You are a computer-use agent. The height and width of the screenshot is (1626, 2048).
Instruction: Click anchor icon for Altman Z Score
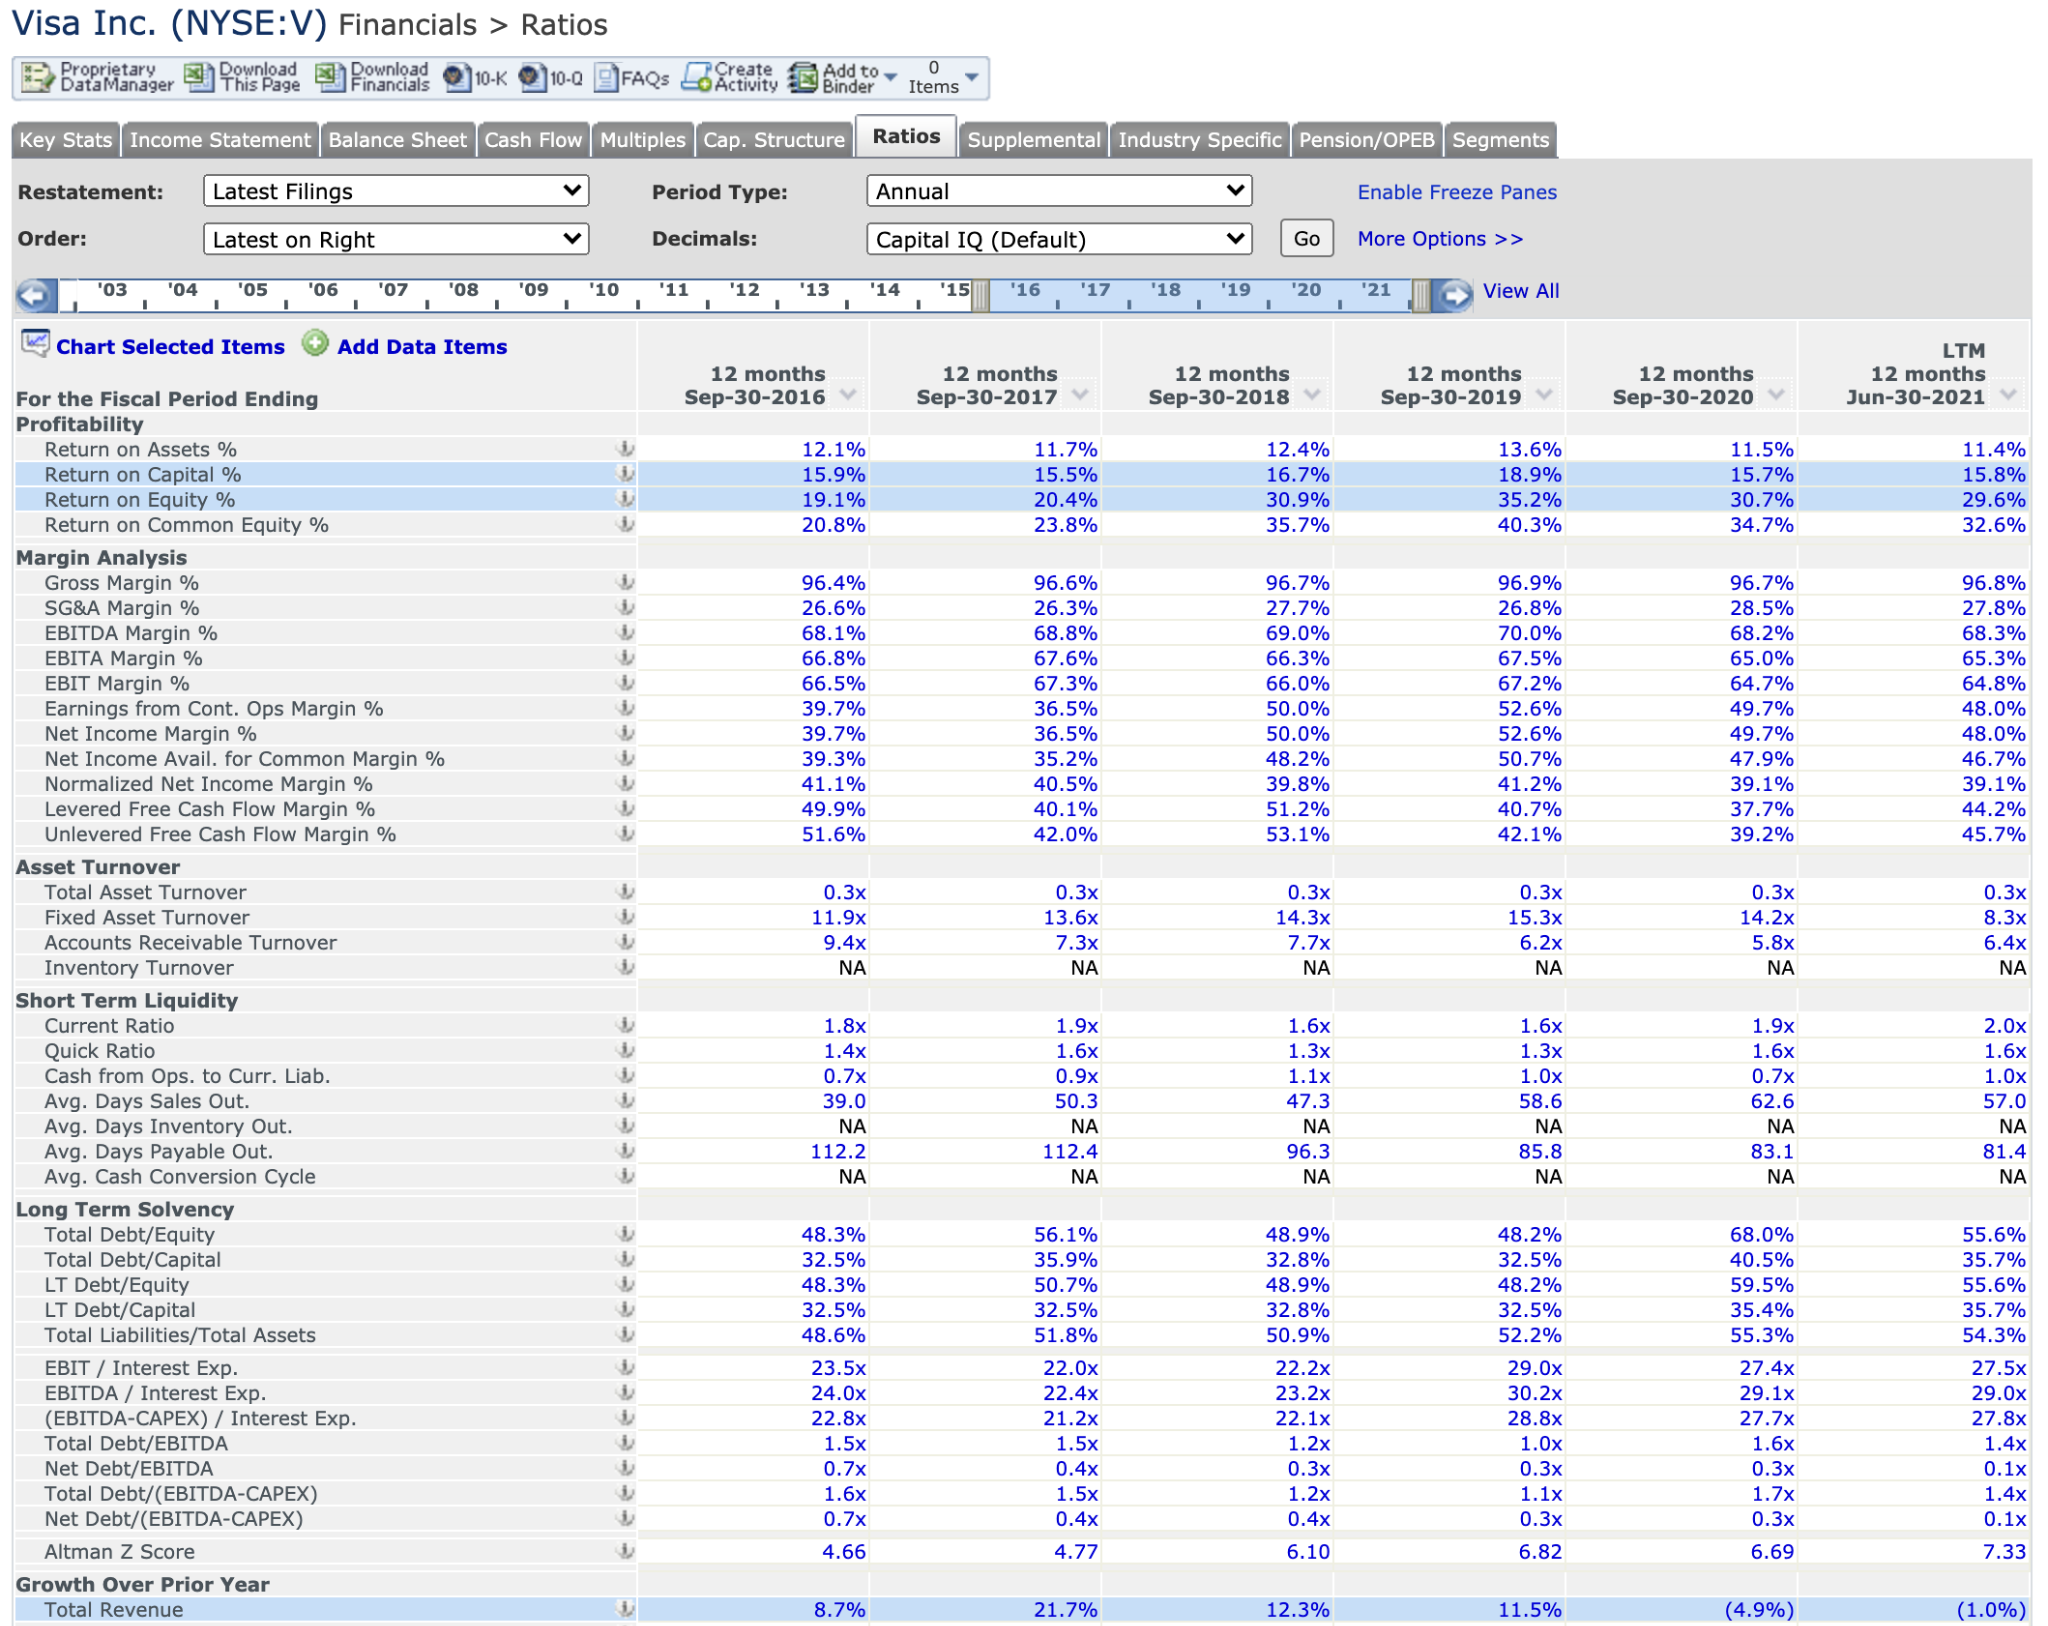point(625,1552)
